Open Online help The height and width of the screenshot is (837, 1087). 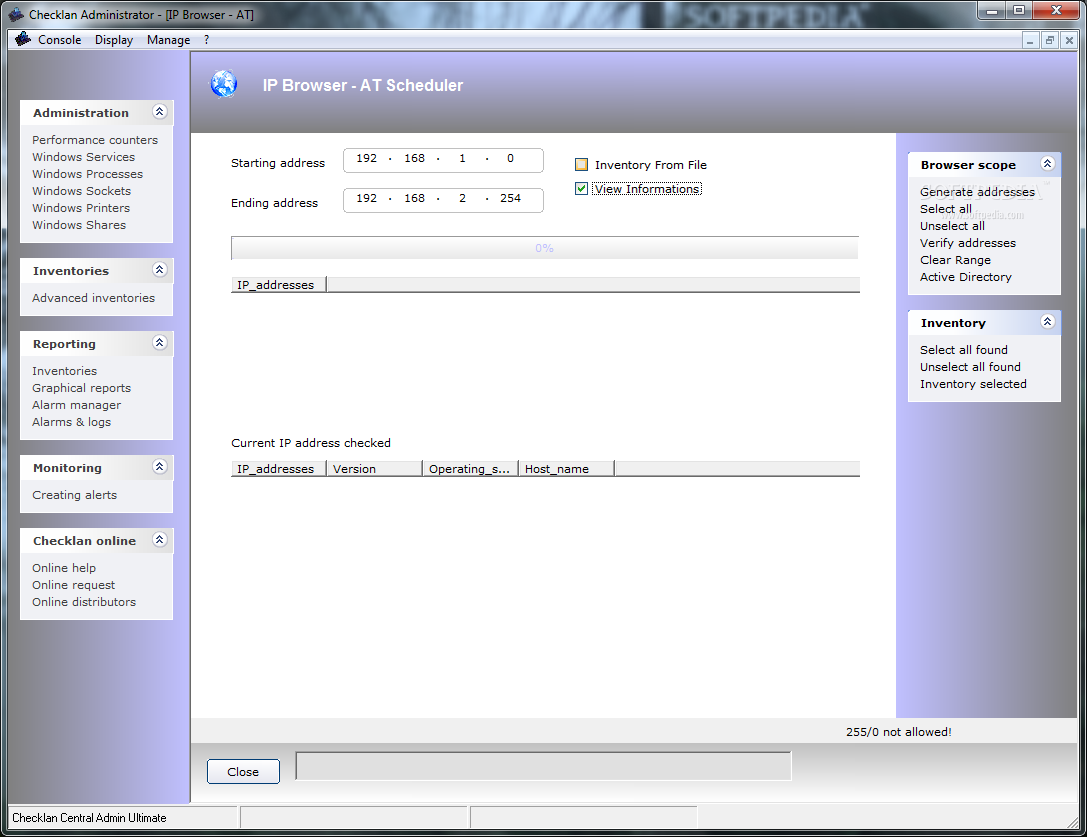(x=64, y=568)
